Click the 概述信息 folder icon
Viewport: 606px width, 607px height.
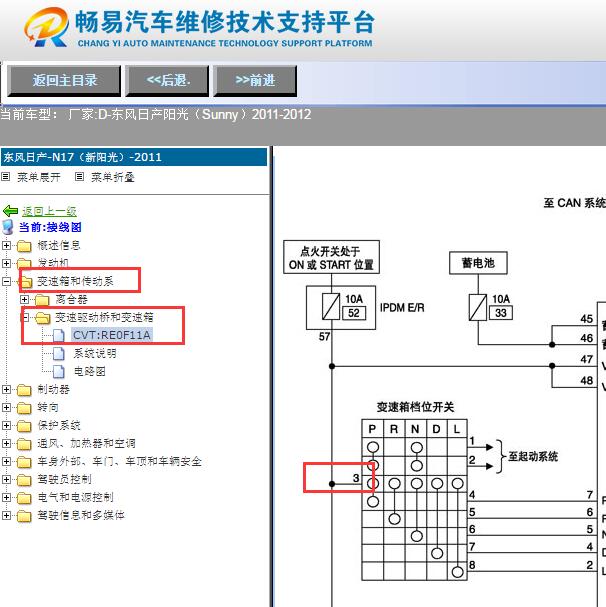(x=24, y=246)
